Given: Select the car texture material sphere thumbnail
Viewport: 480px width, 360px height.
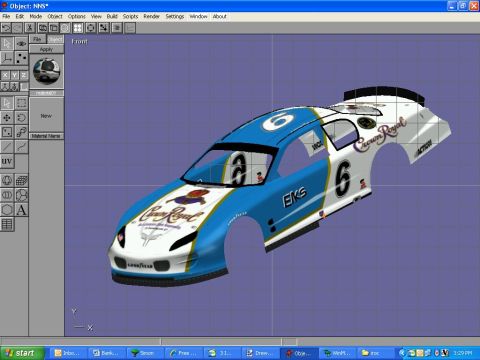Looking at the screenshot, I should coord(46,71).
